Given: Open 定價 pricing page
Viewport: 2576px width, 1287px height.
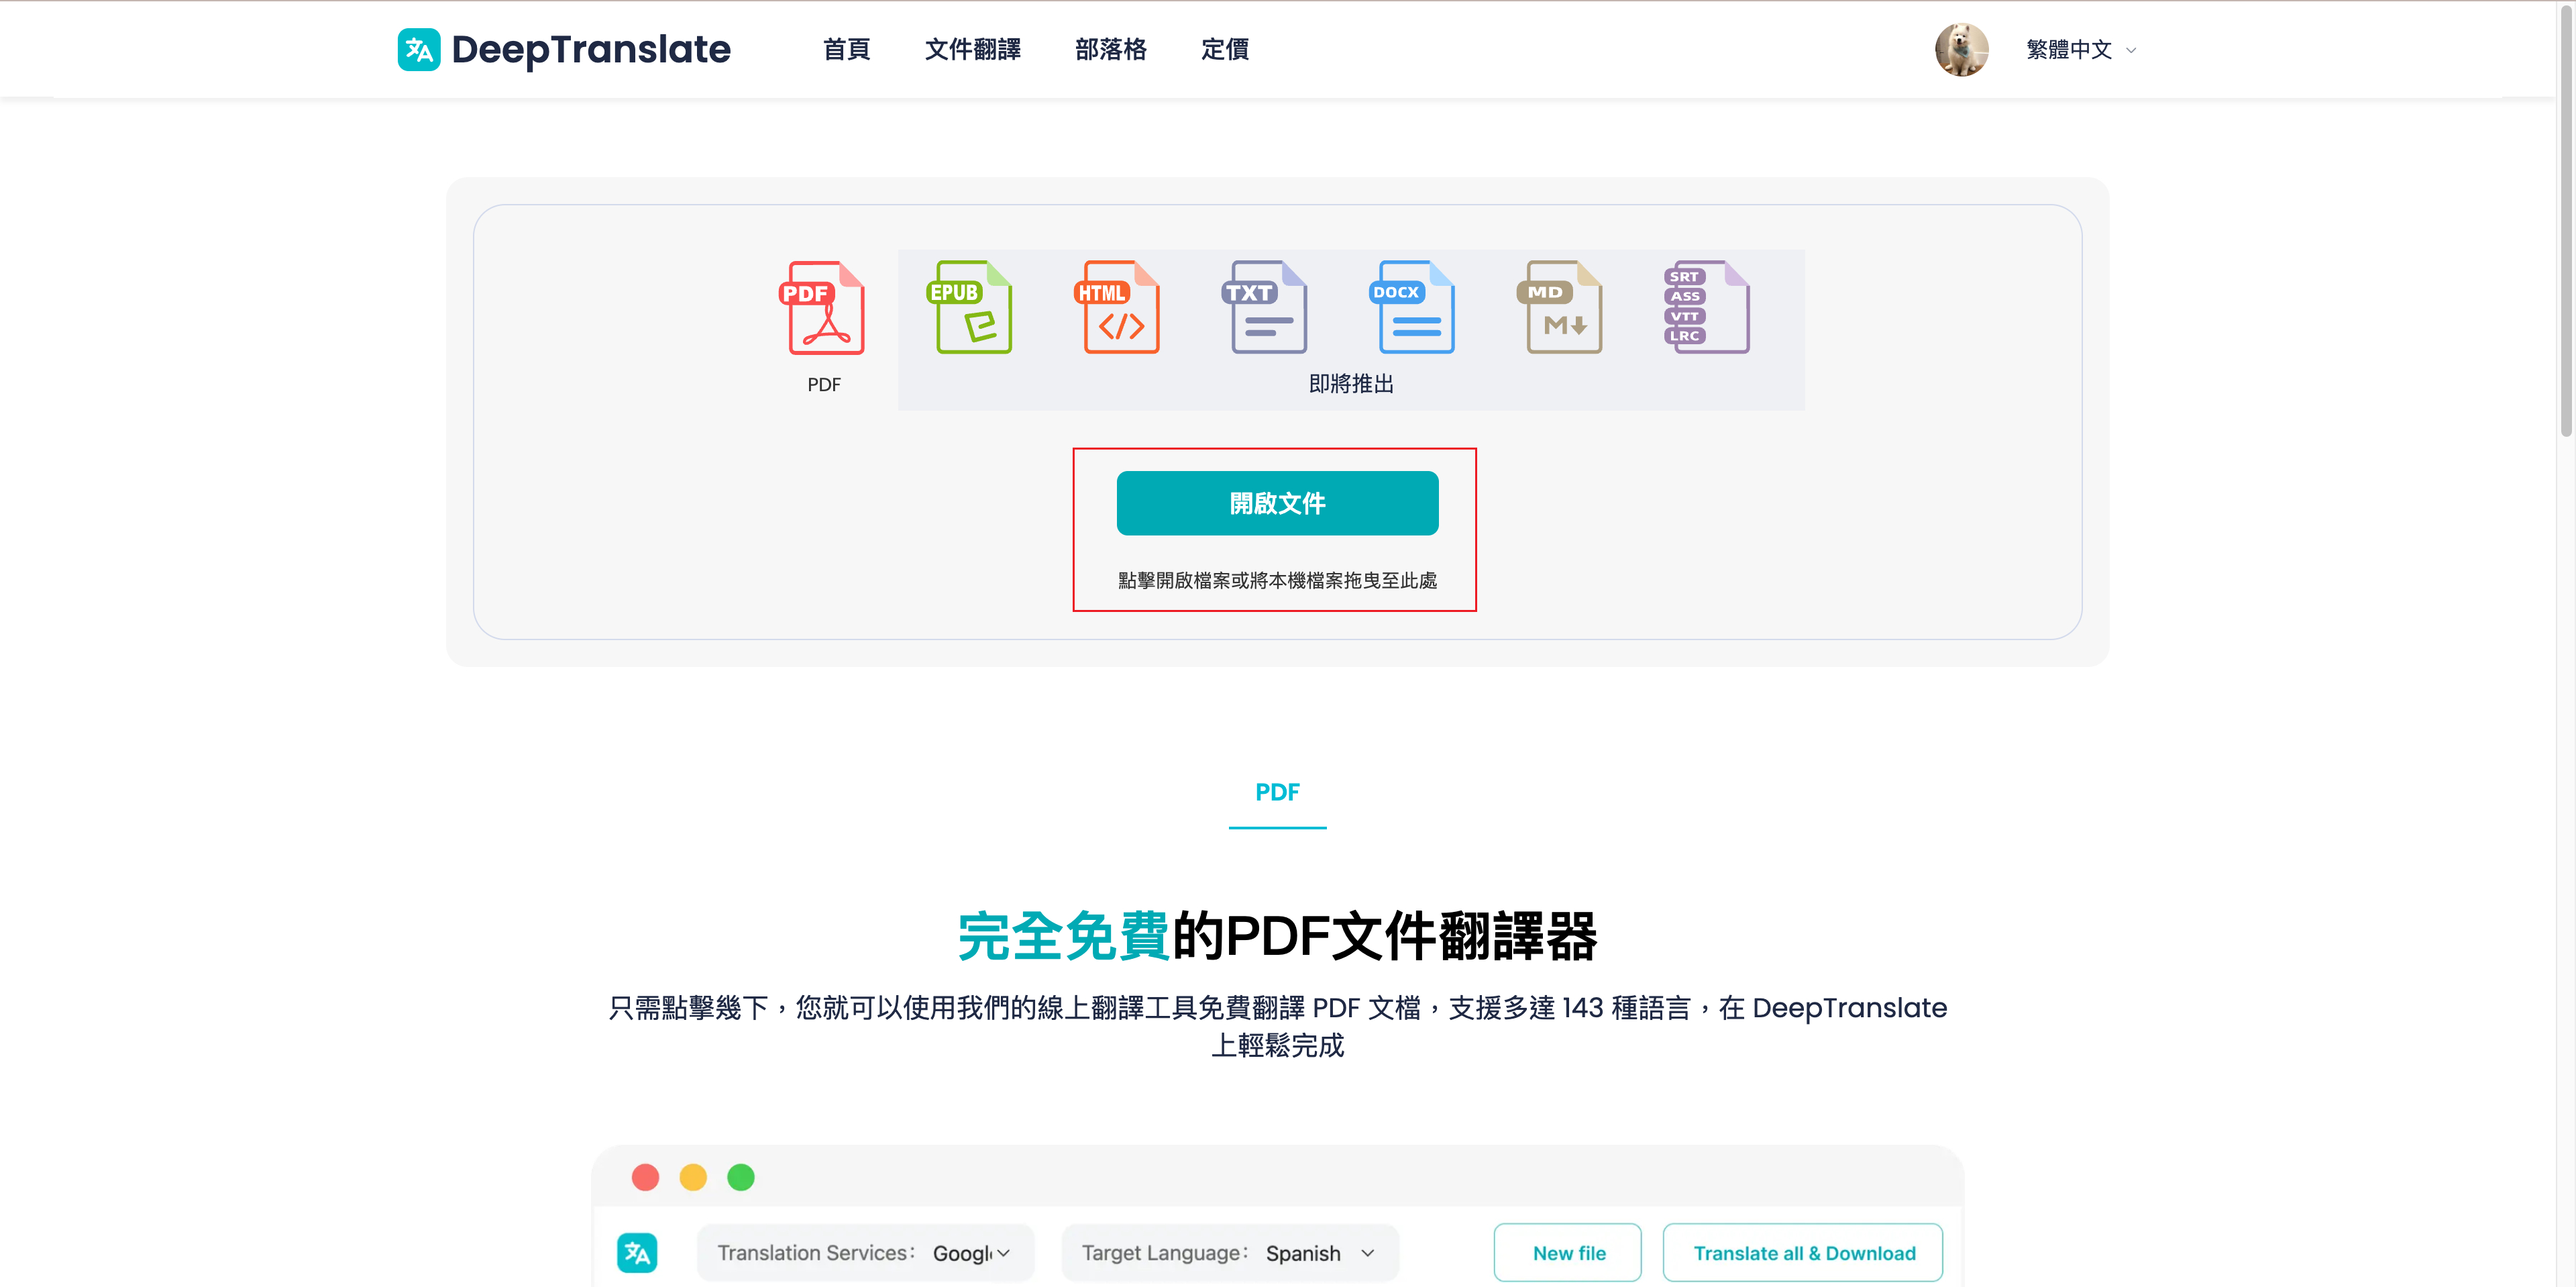Looking at the screenshot, I should pyautogui.click(x=1224, y=49).
